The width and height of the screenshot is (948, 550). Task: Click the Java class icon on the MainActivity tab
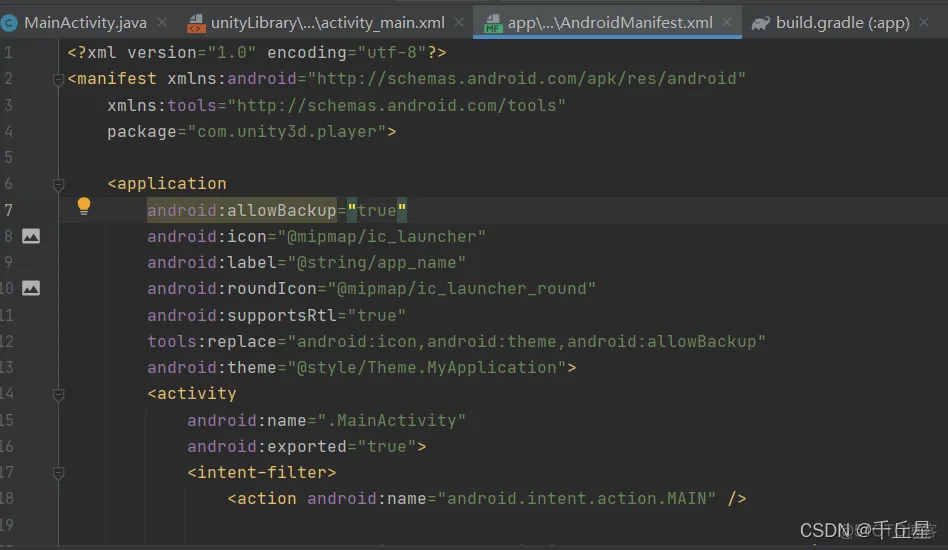tap(9, 23)
